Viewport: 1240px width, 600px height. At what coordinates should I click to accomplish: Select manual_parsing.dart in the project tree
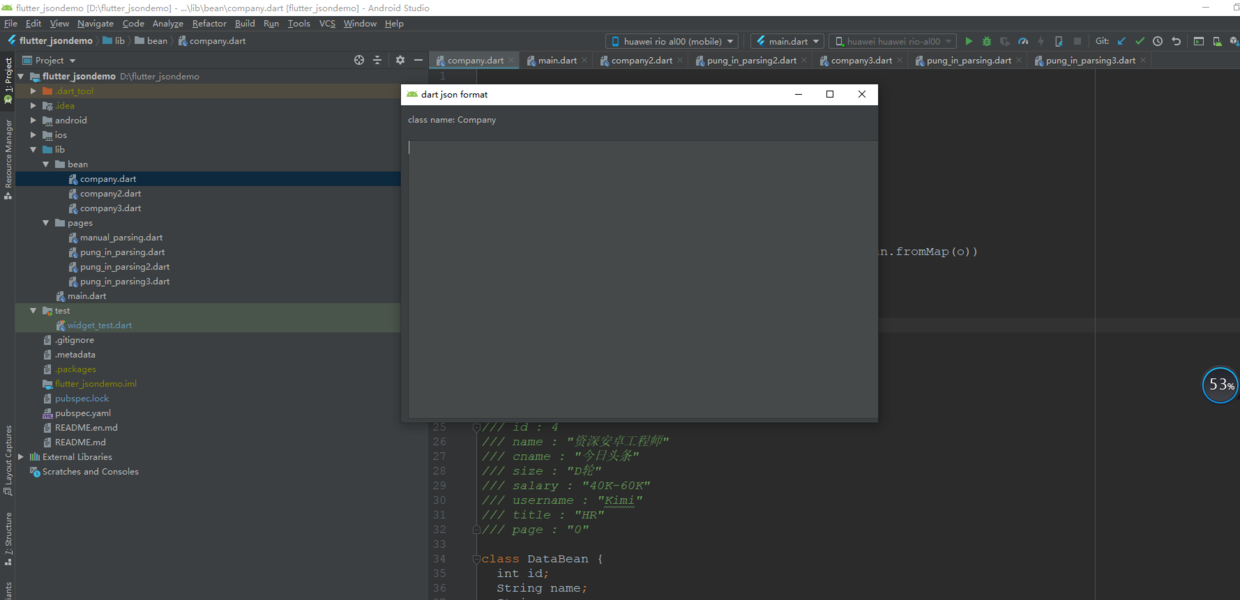pyautogui.click(x=121, y=238)
